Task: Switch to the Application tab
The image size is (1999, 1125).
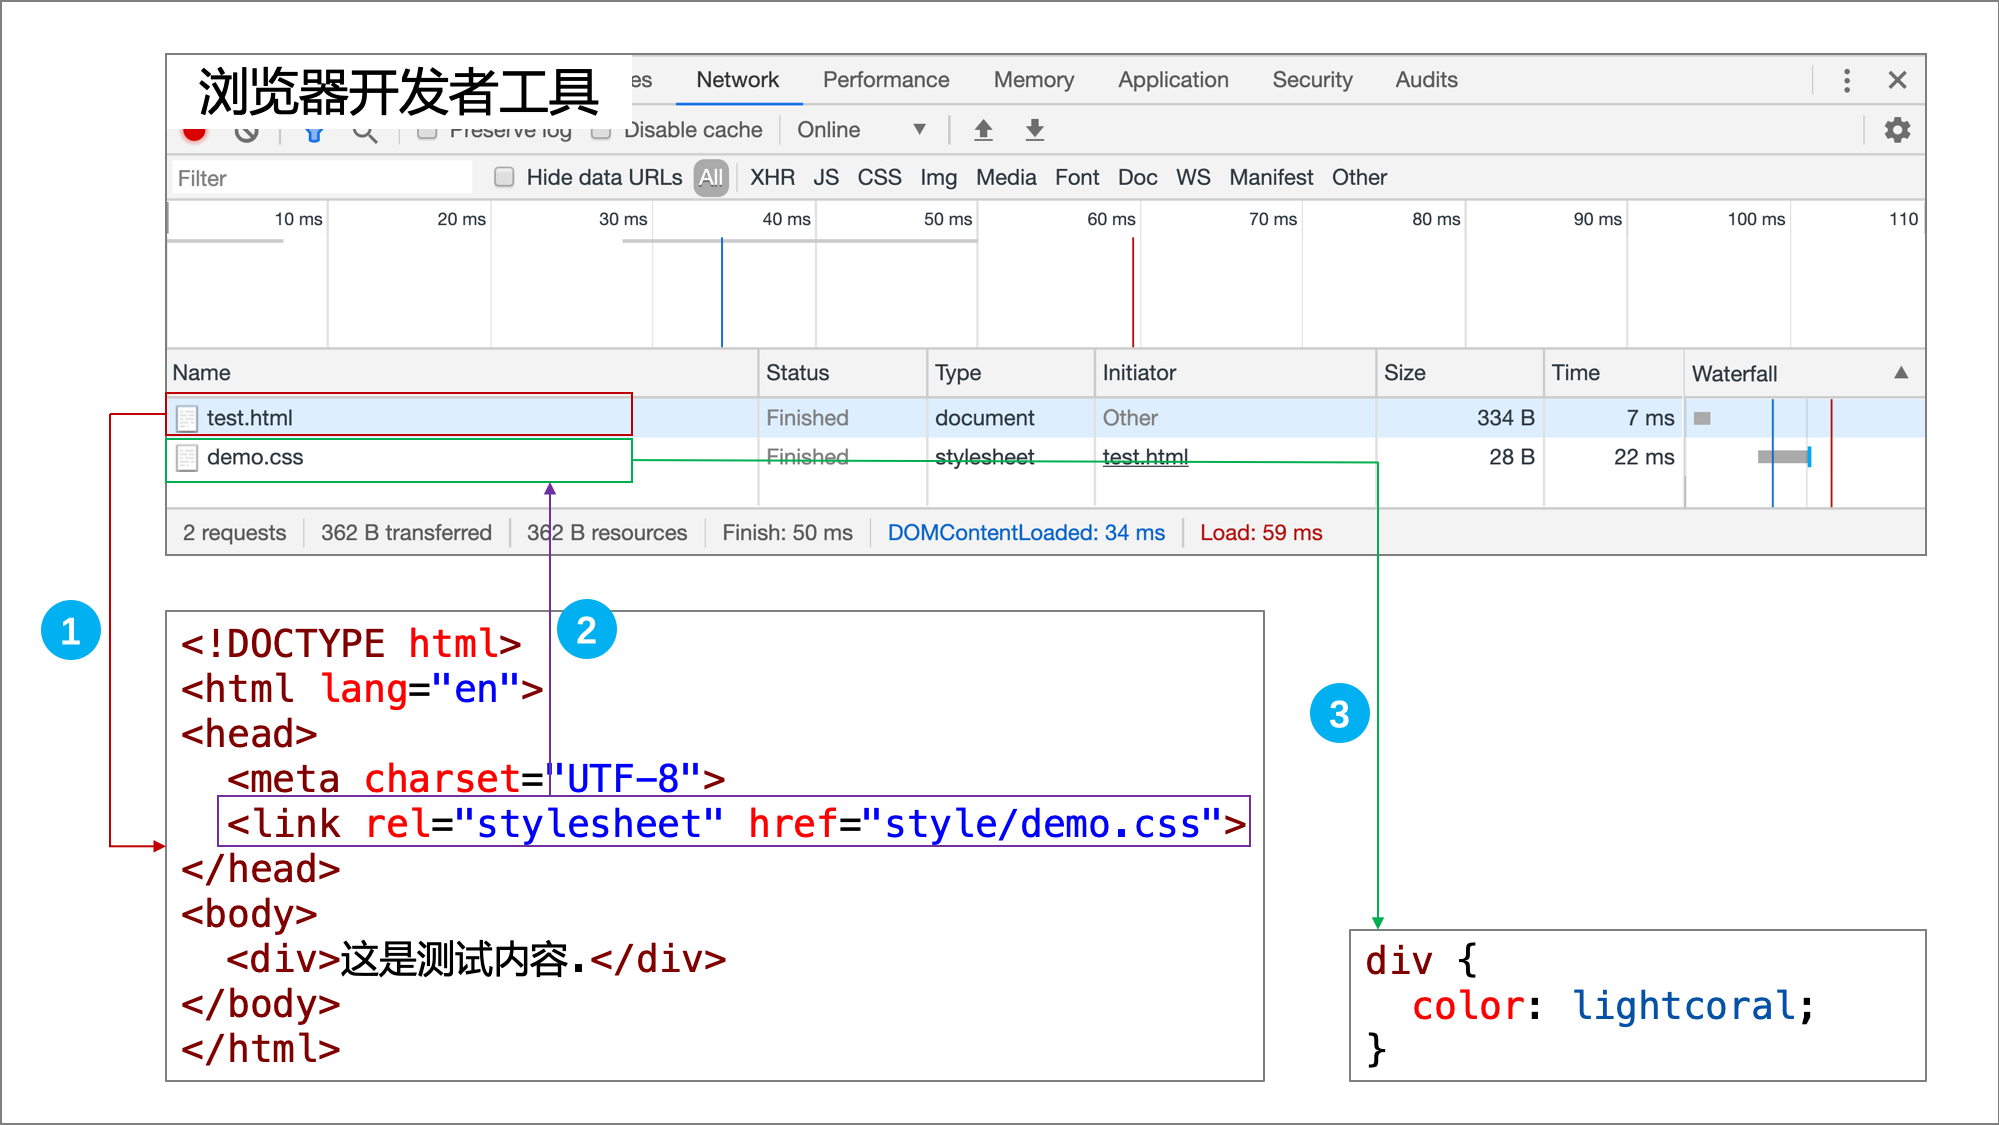Action: tap(1172, 80)
